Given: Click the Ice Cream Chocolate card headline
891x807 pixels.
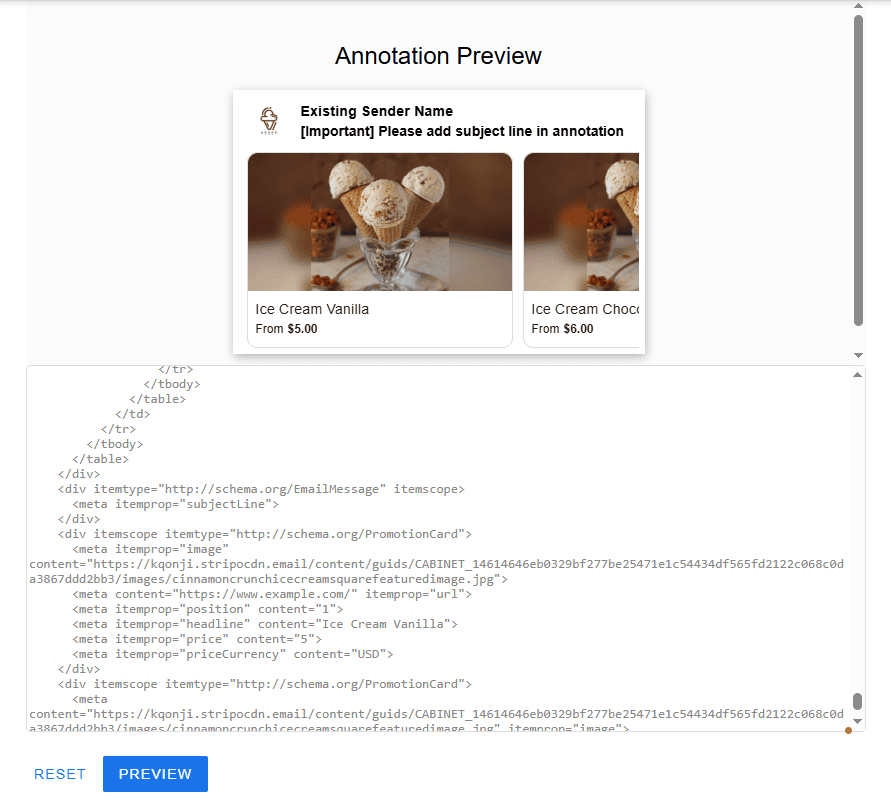Looking at the screenshot, I should [x=584, y=309].
